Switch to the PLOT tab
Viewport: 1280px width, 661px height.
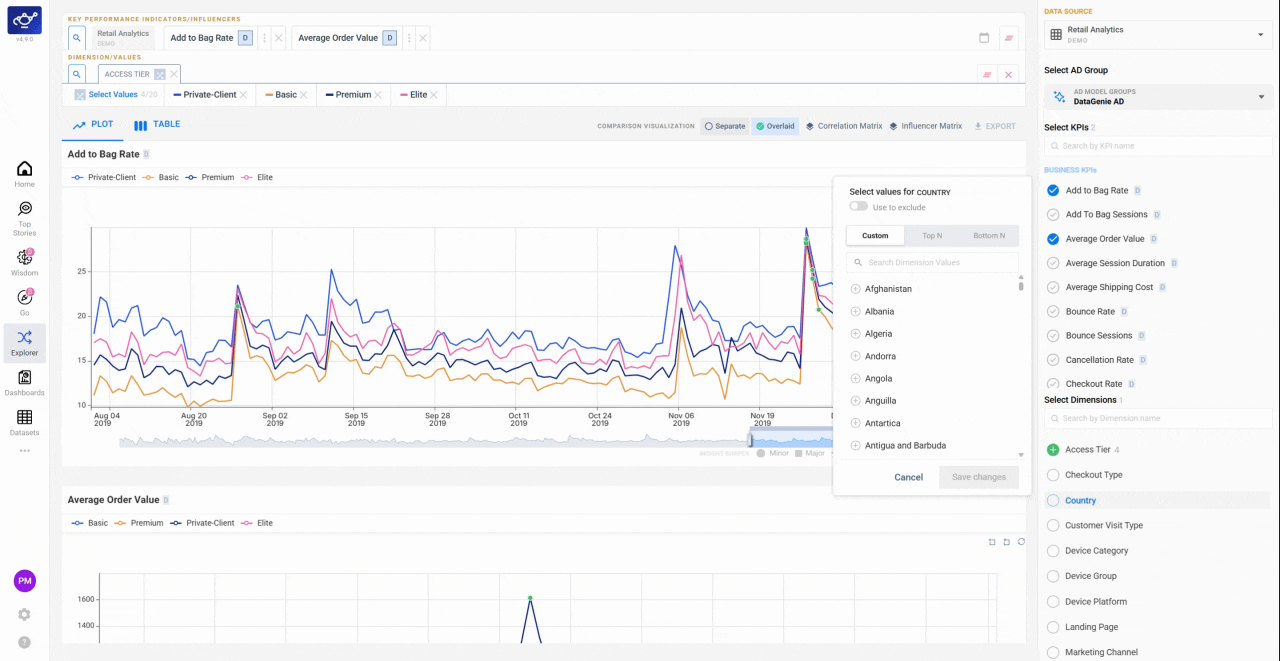coord(93,125)
